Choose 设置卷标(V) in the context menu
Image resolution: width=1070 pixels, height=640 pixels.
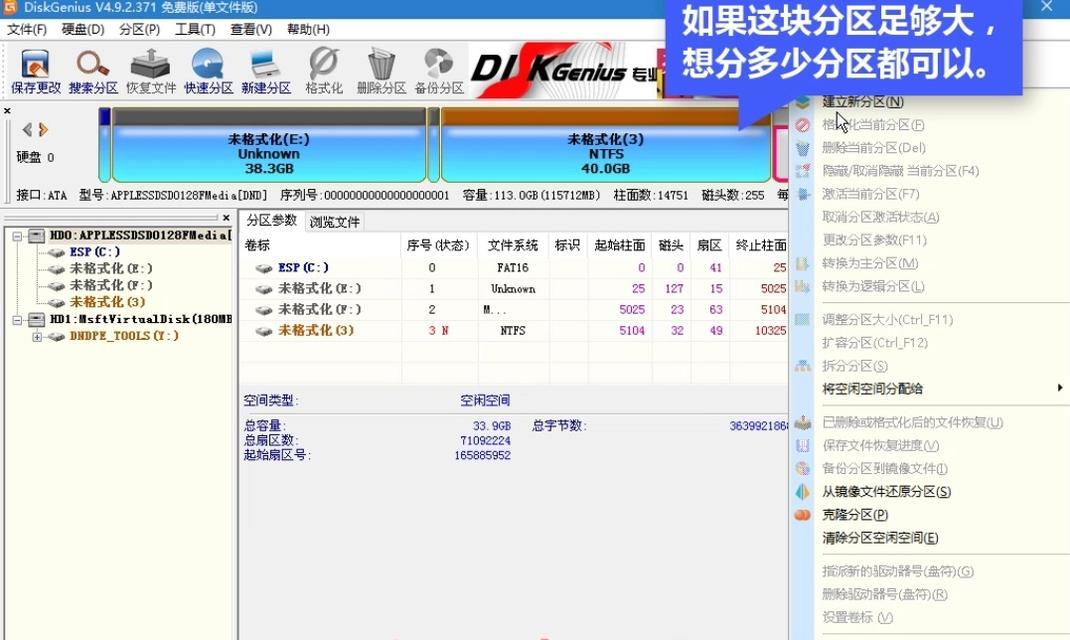[857, 617]
